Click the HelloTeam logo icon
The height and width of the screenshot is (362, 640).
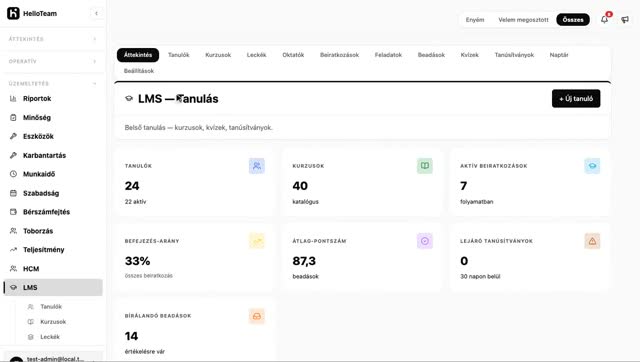[x=13, y=13]
